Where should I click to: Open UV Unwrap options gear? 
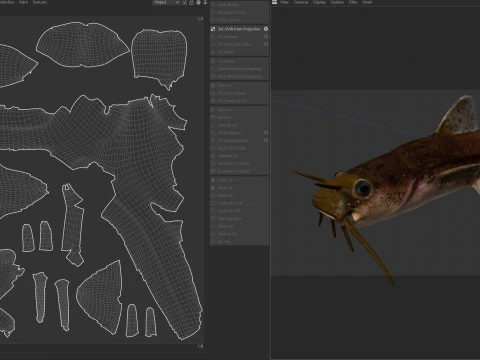pos(266,37)
